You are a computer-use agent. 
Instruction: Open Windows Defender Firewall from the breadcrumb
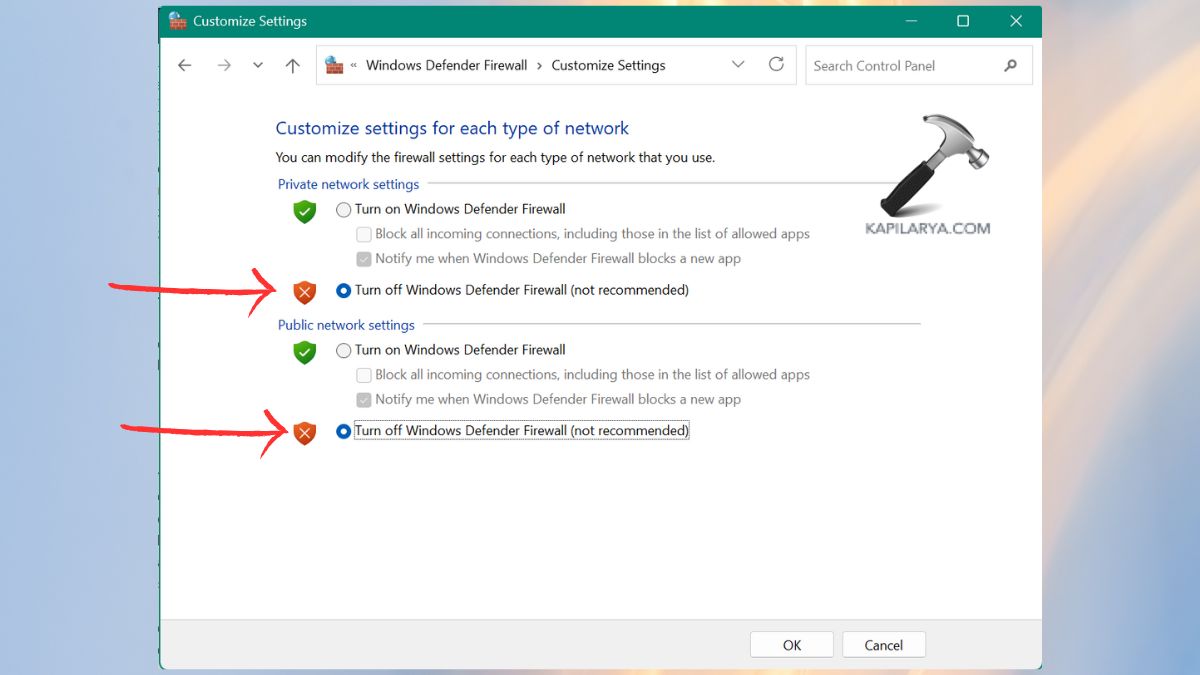click(x=447, y=64)
